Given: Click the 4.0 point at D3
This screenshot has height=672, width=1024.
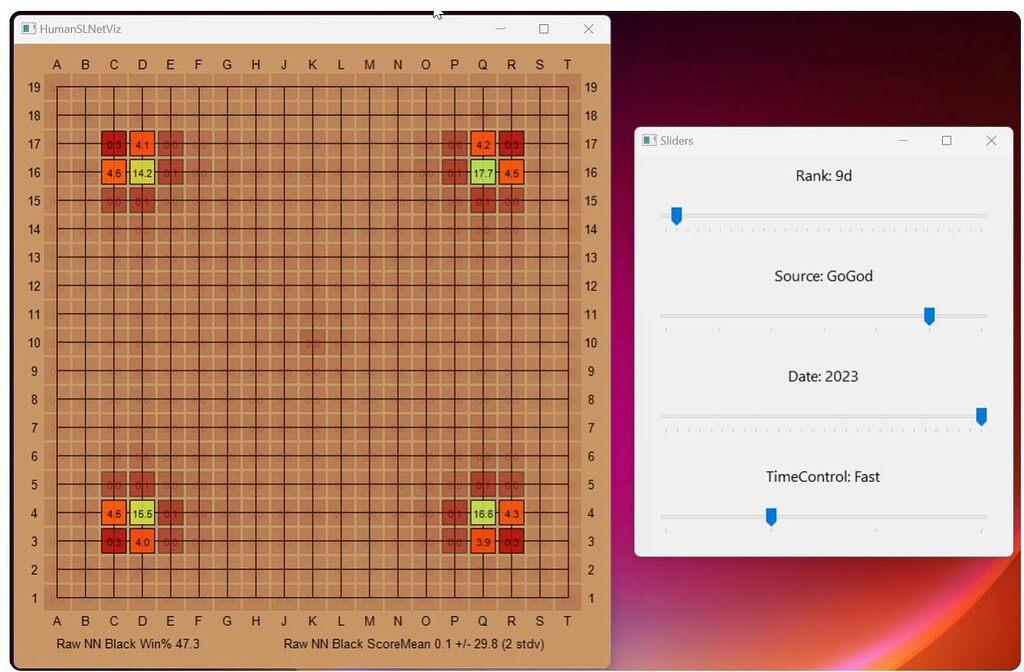Looking at the screenshot, I should pyautogui.click(x=141, y=542).
